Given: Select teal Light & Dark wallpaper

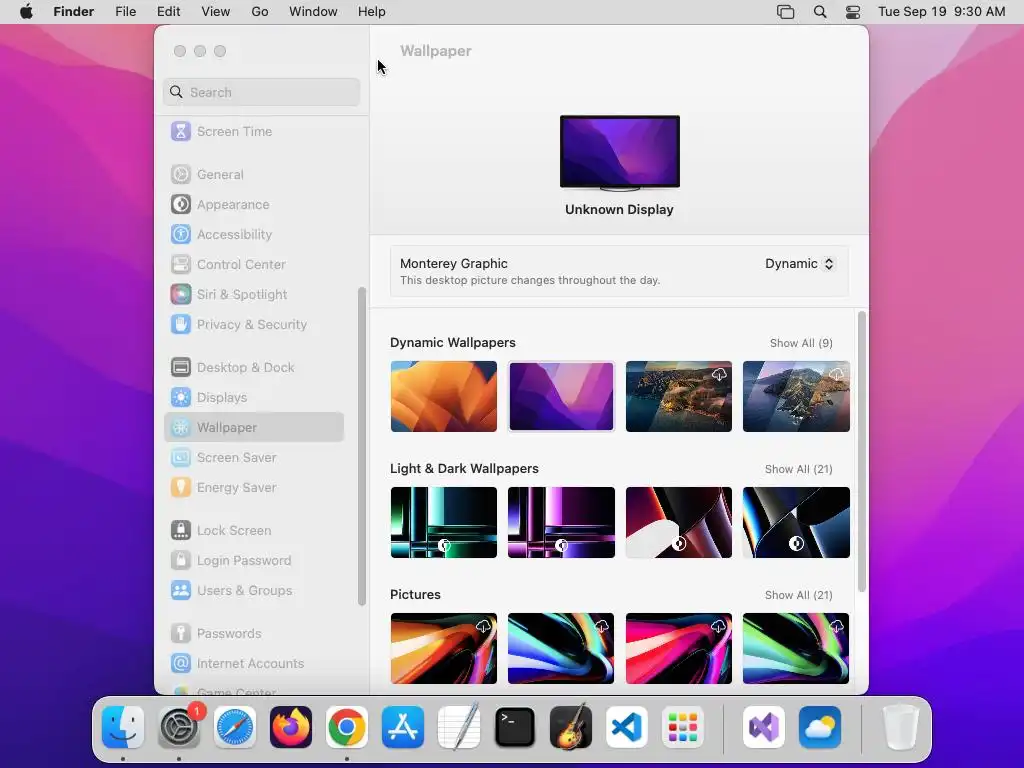Looking at the screenshot, I should [x=444, y=522].
